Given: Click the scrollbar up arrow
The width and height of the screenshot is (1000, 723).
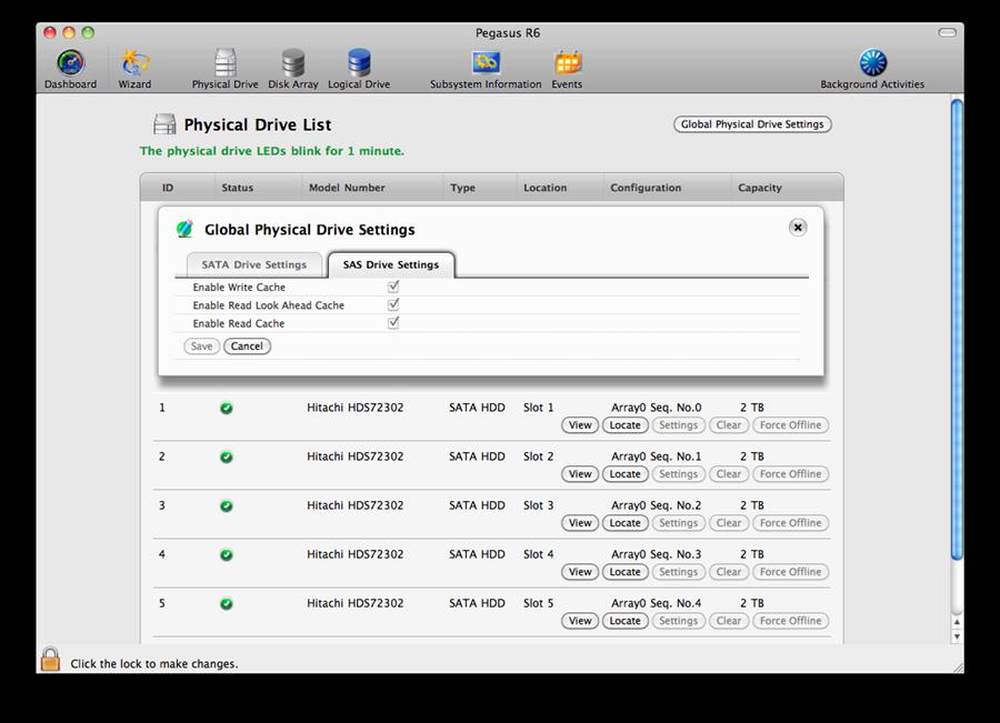Looking at the screenshot, I should (957, 622).
